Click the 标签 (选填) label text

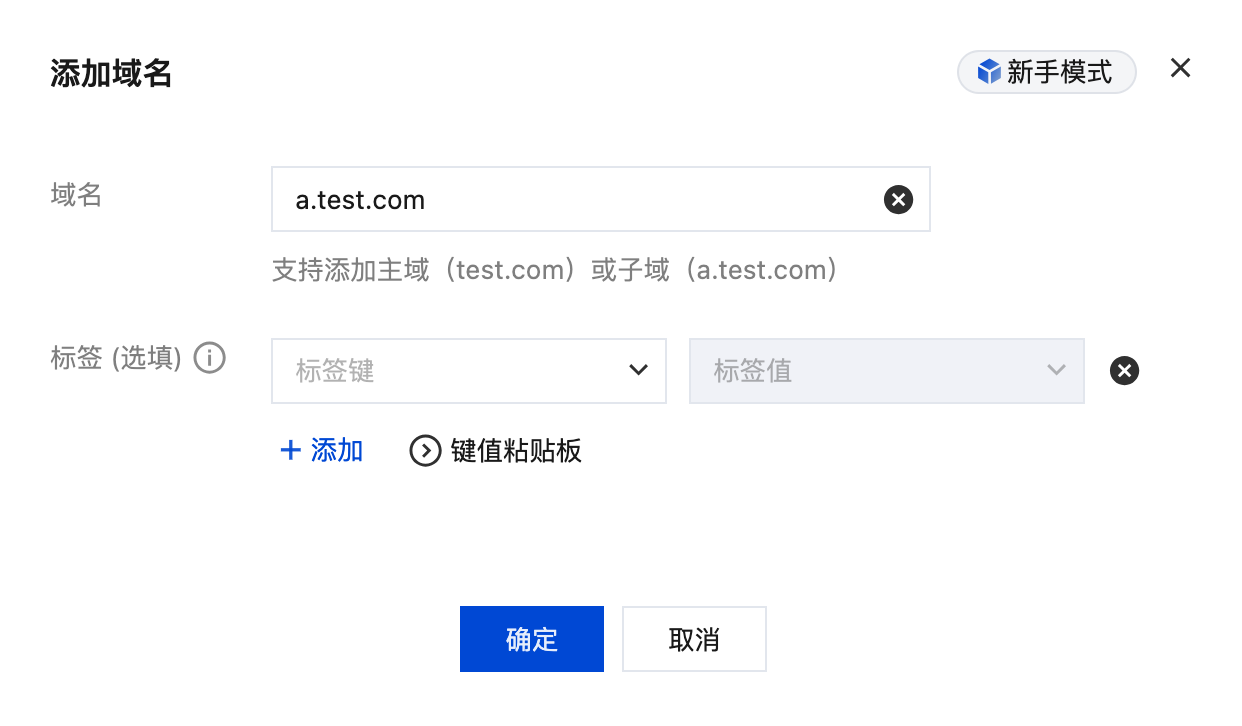pyautogui.click(x=116, y=358)
